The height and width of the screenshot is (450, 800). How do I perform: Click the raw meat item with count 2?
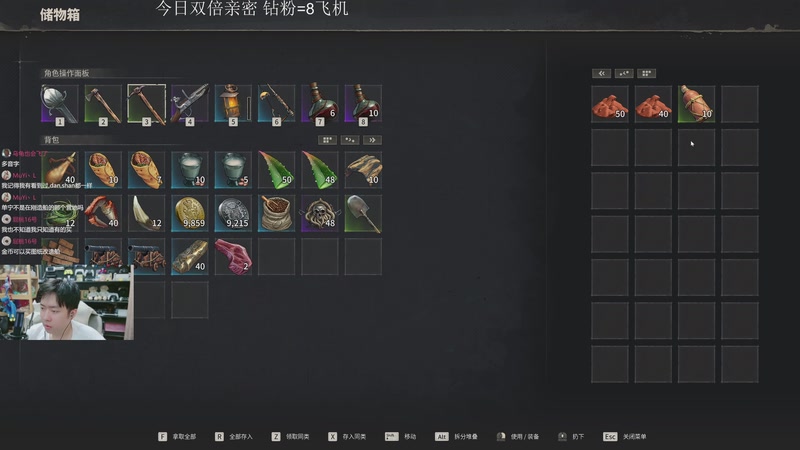click(233, 257)
